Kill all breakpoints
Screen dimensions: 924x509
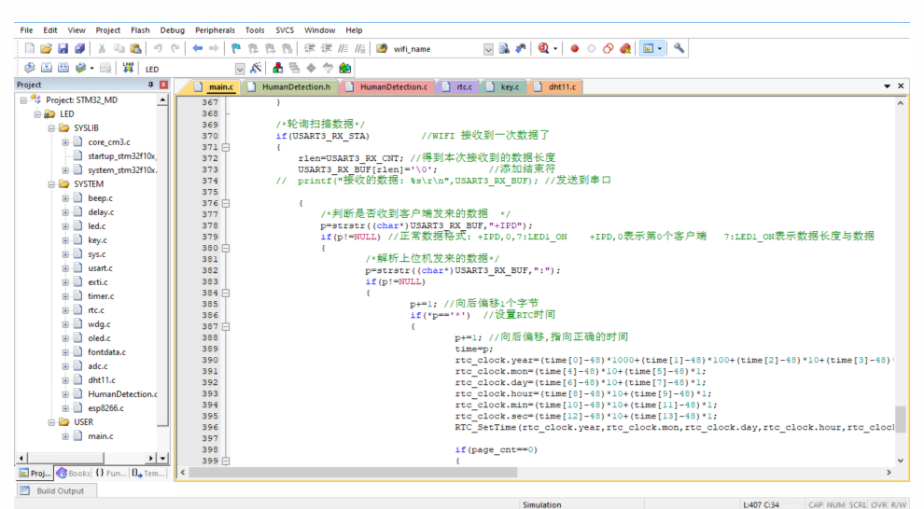625,49
